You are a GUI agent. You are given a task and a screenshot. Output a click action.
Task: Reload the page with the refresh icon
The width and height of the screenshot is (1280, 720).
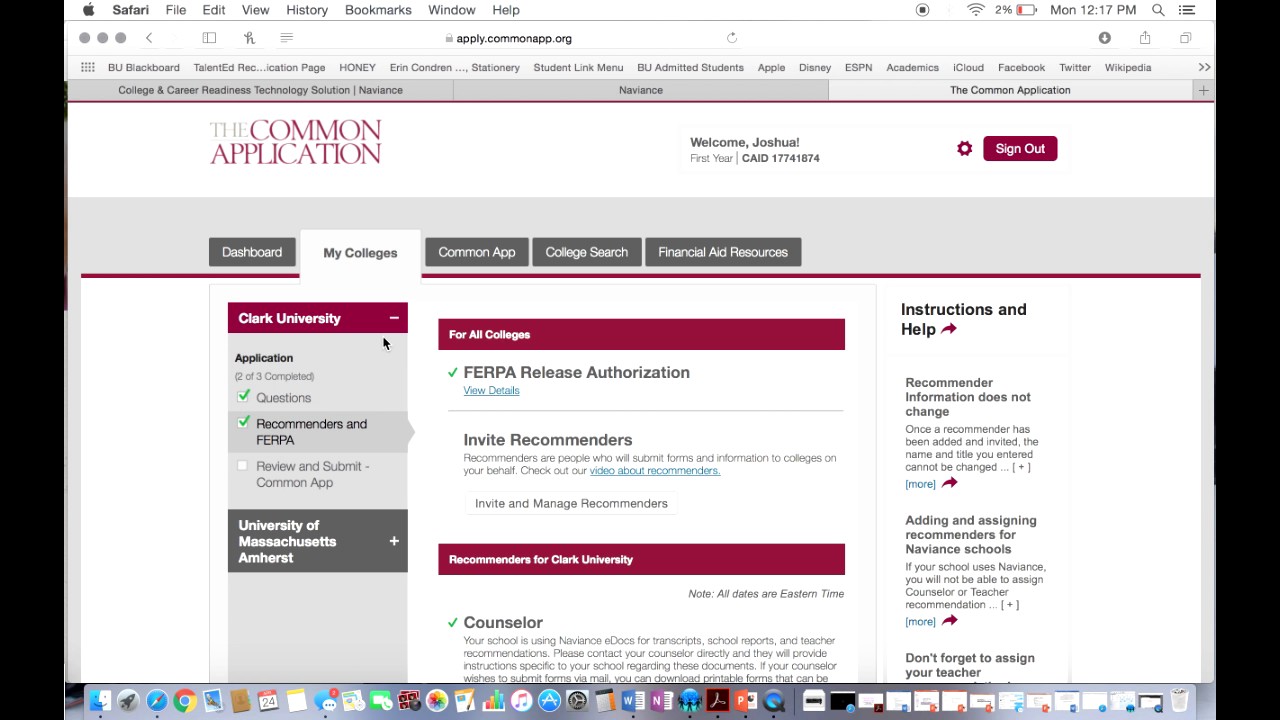(x=732, y=38)
